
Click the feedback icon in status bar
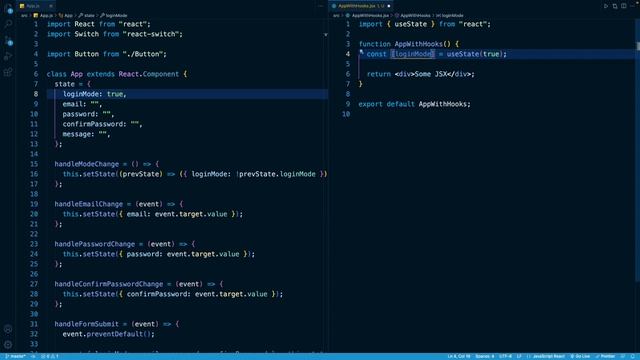(x=623, y=356)
